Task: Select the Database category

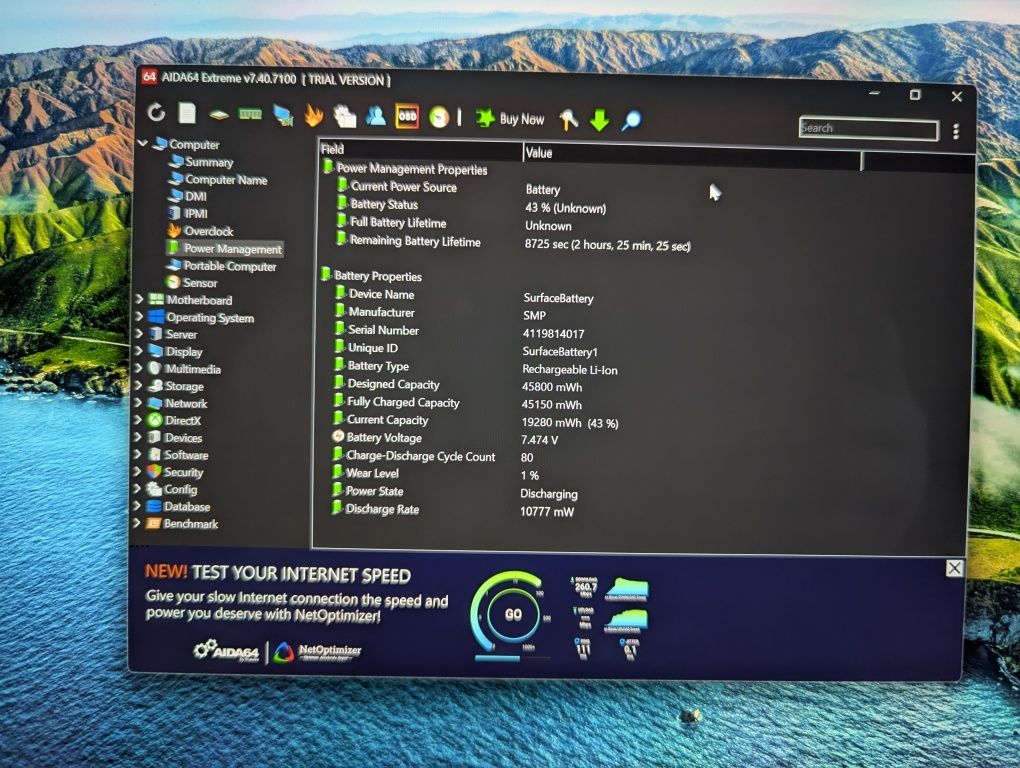Action: [x=178, y=507]
